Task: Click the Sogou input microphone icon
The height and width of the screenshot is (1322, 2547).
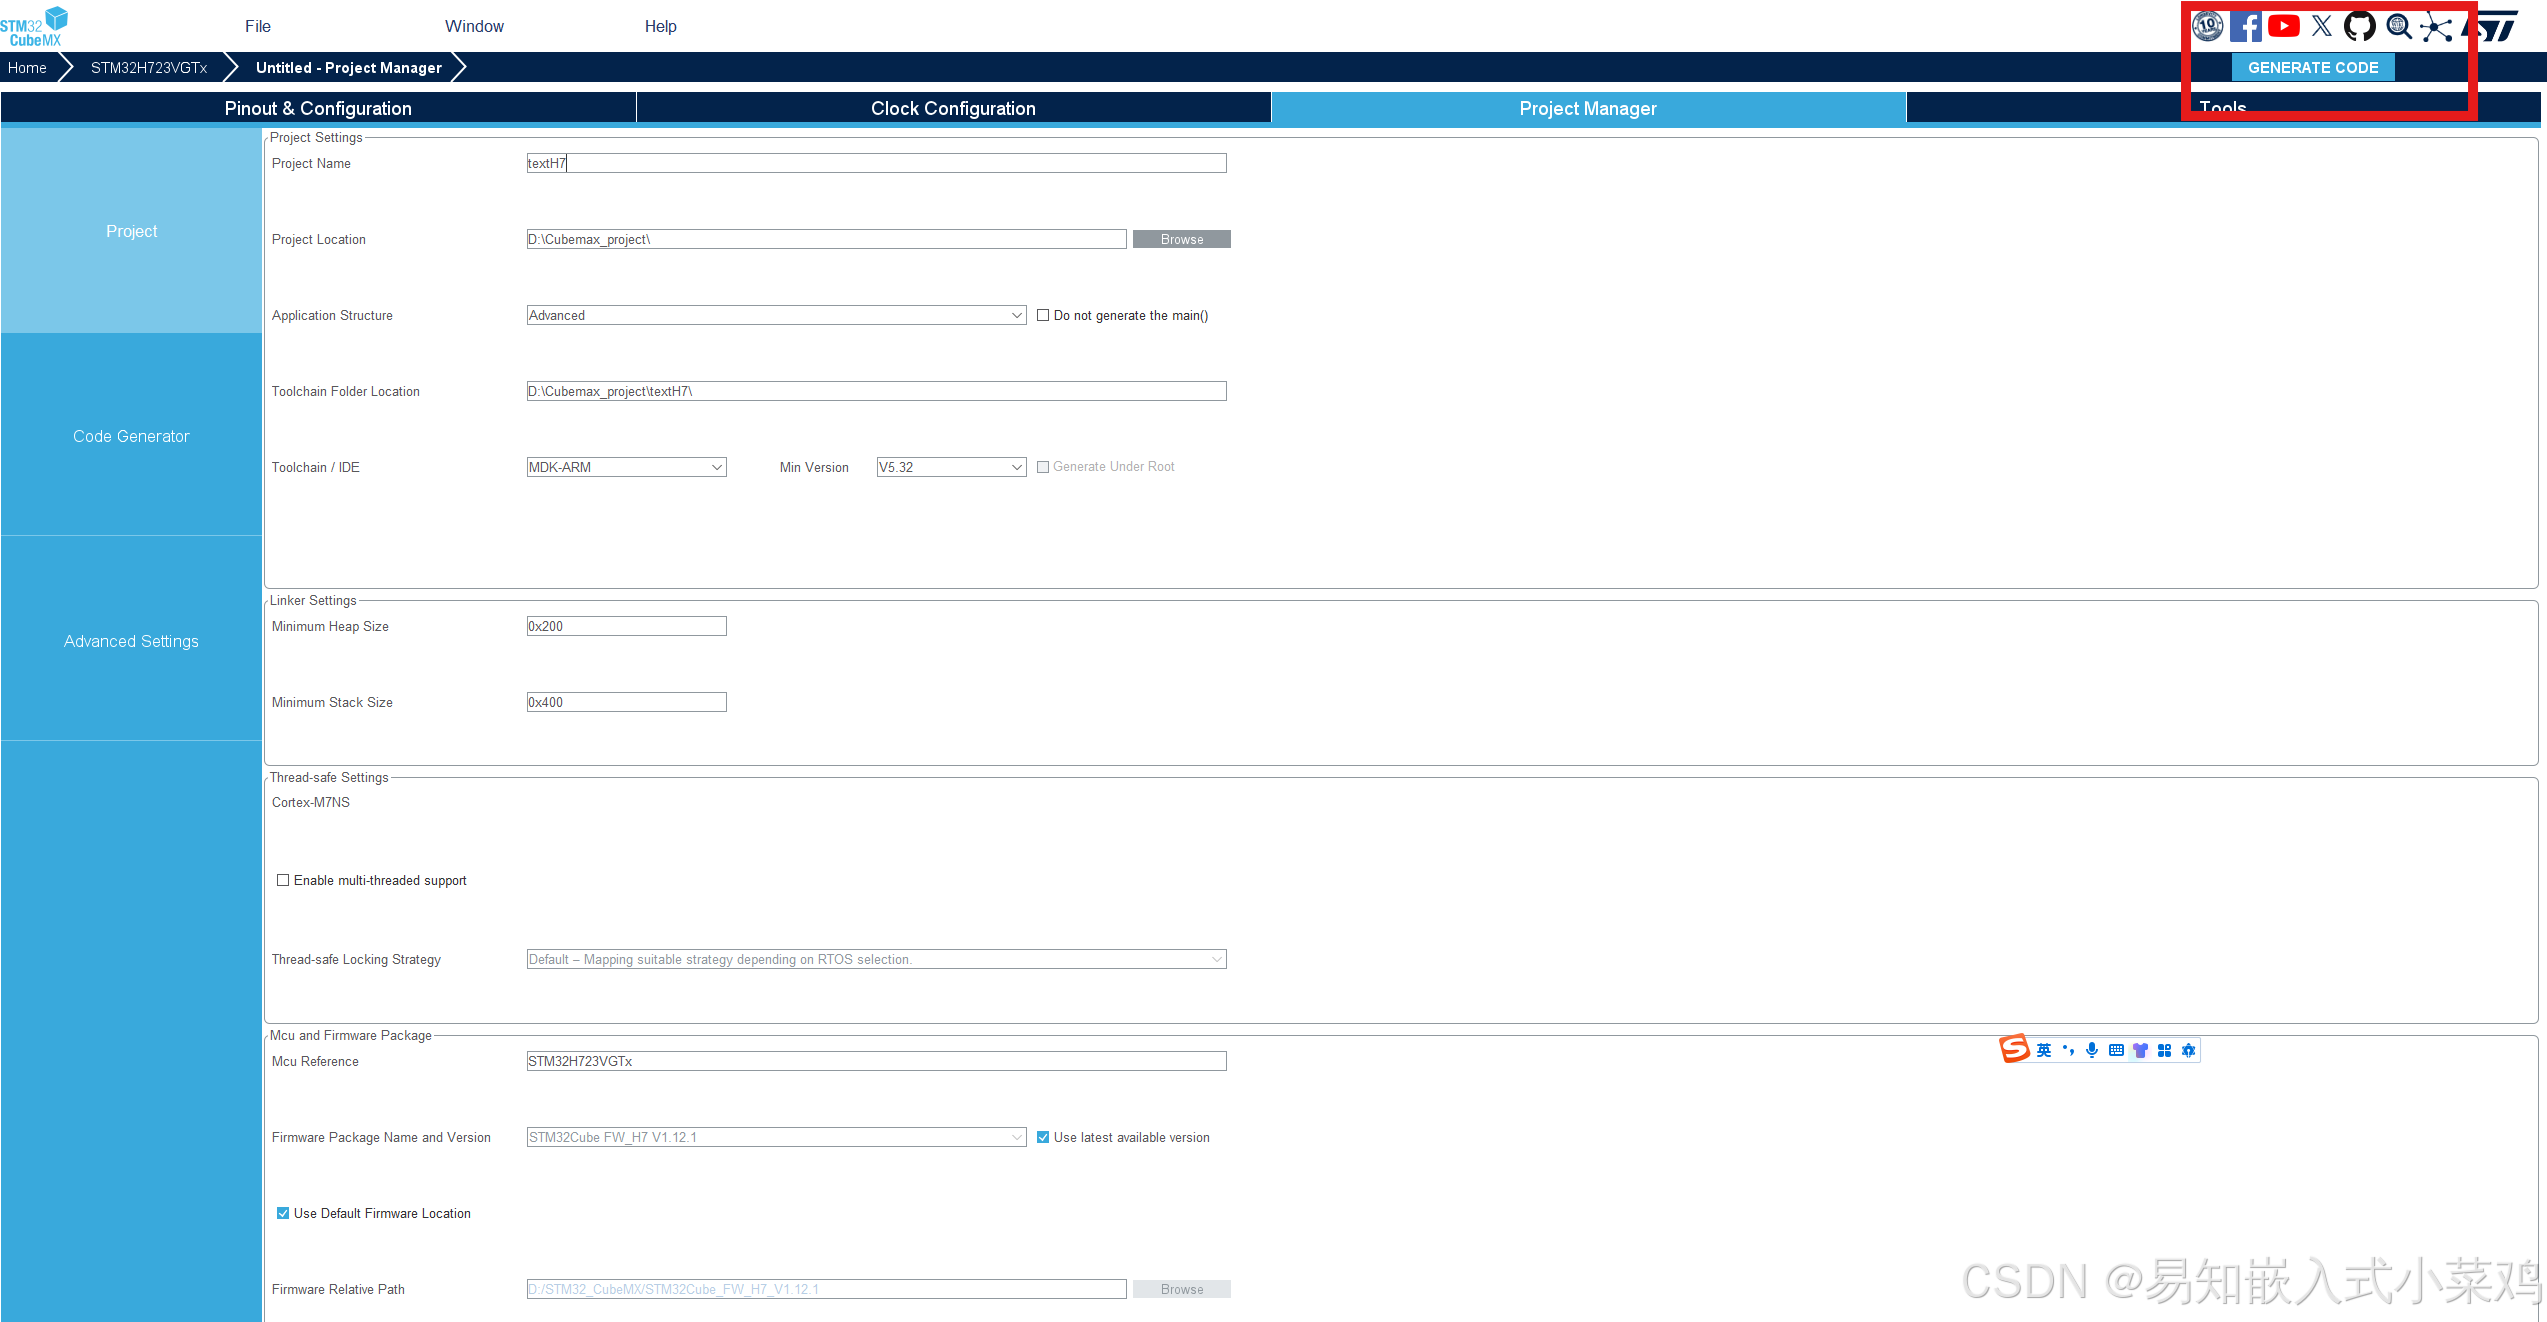Action: (2091, 1050)
